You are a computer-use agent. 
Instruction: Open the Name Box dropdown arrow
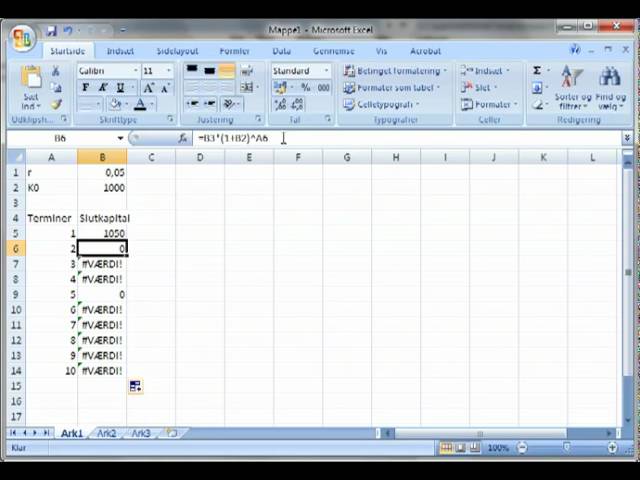(120, 138)
